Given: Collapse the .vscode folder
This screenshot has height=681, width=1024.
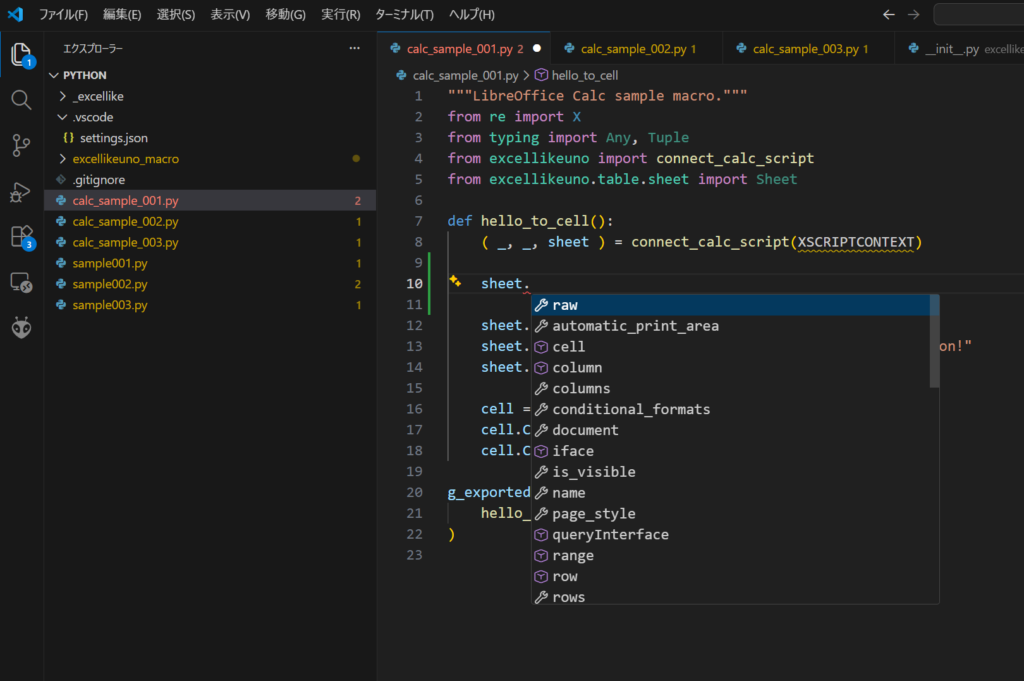Looking at the screenshot, I should coord(92,117).
